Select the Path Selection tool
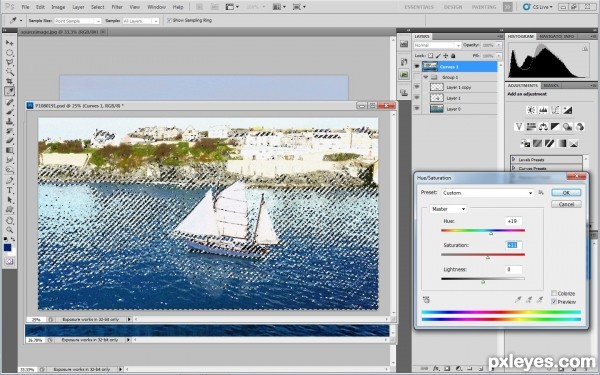This screenshot has width=600, height=375. tap(10, 200)
